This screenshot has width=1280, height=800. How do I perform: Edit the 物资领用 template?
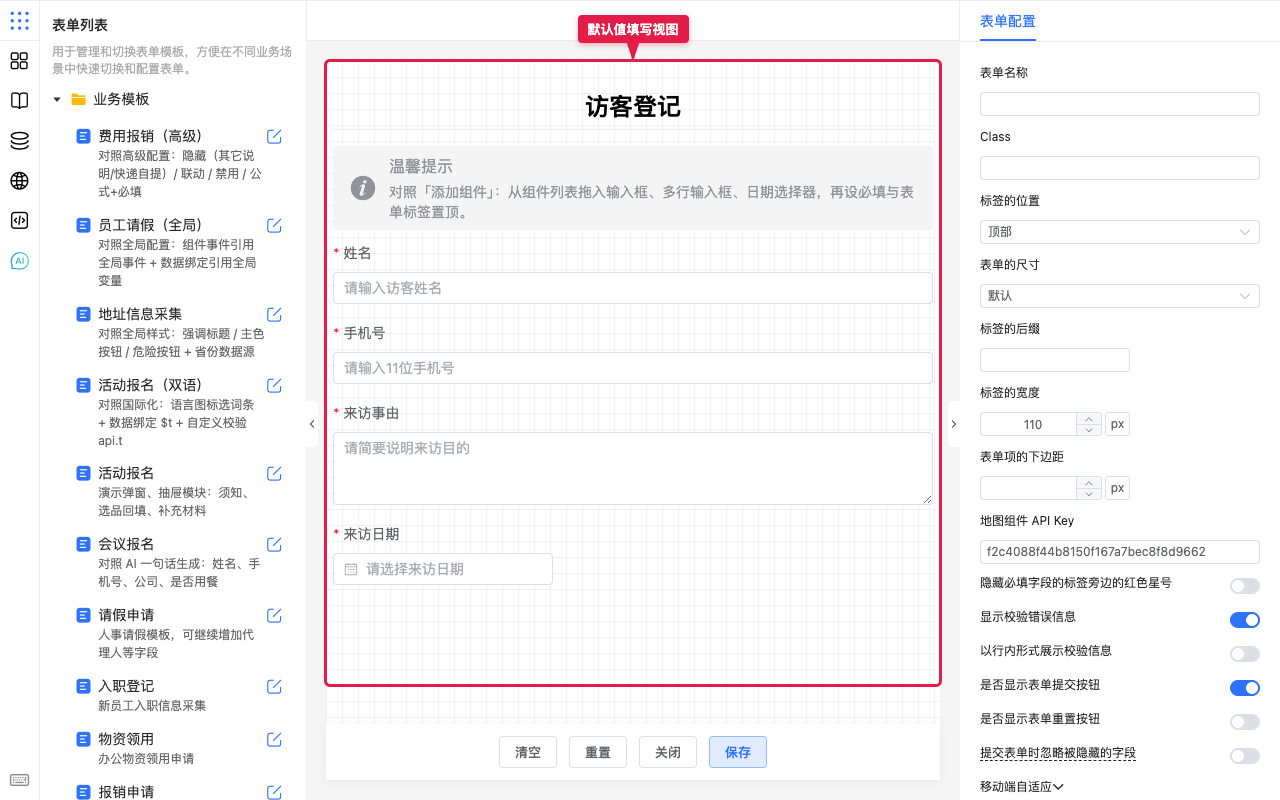coord(274,740)
